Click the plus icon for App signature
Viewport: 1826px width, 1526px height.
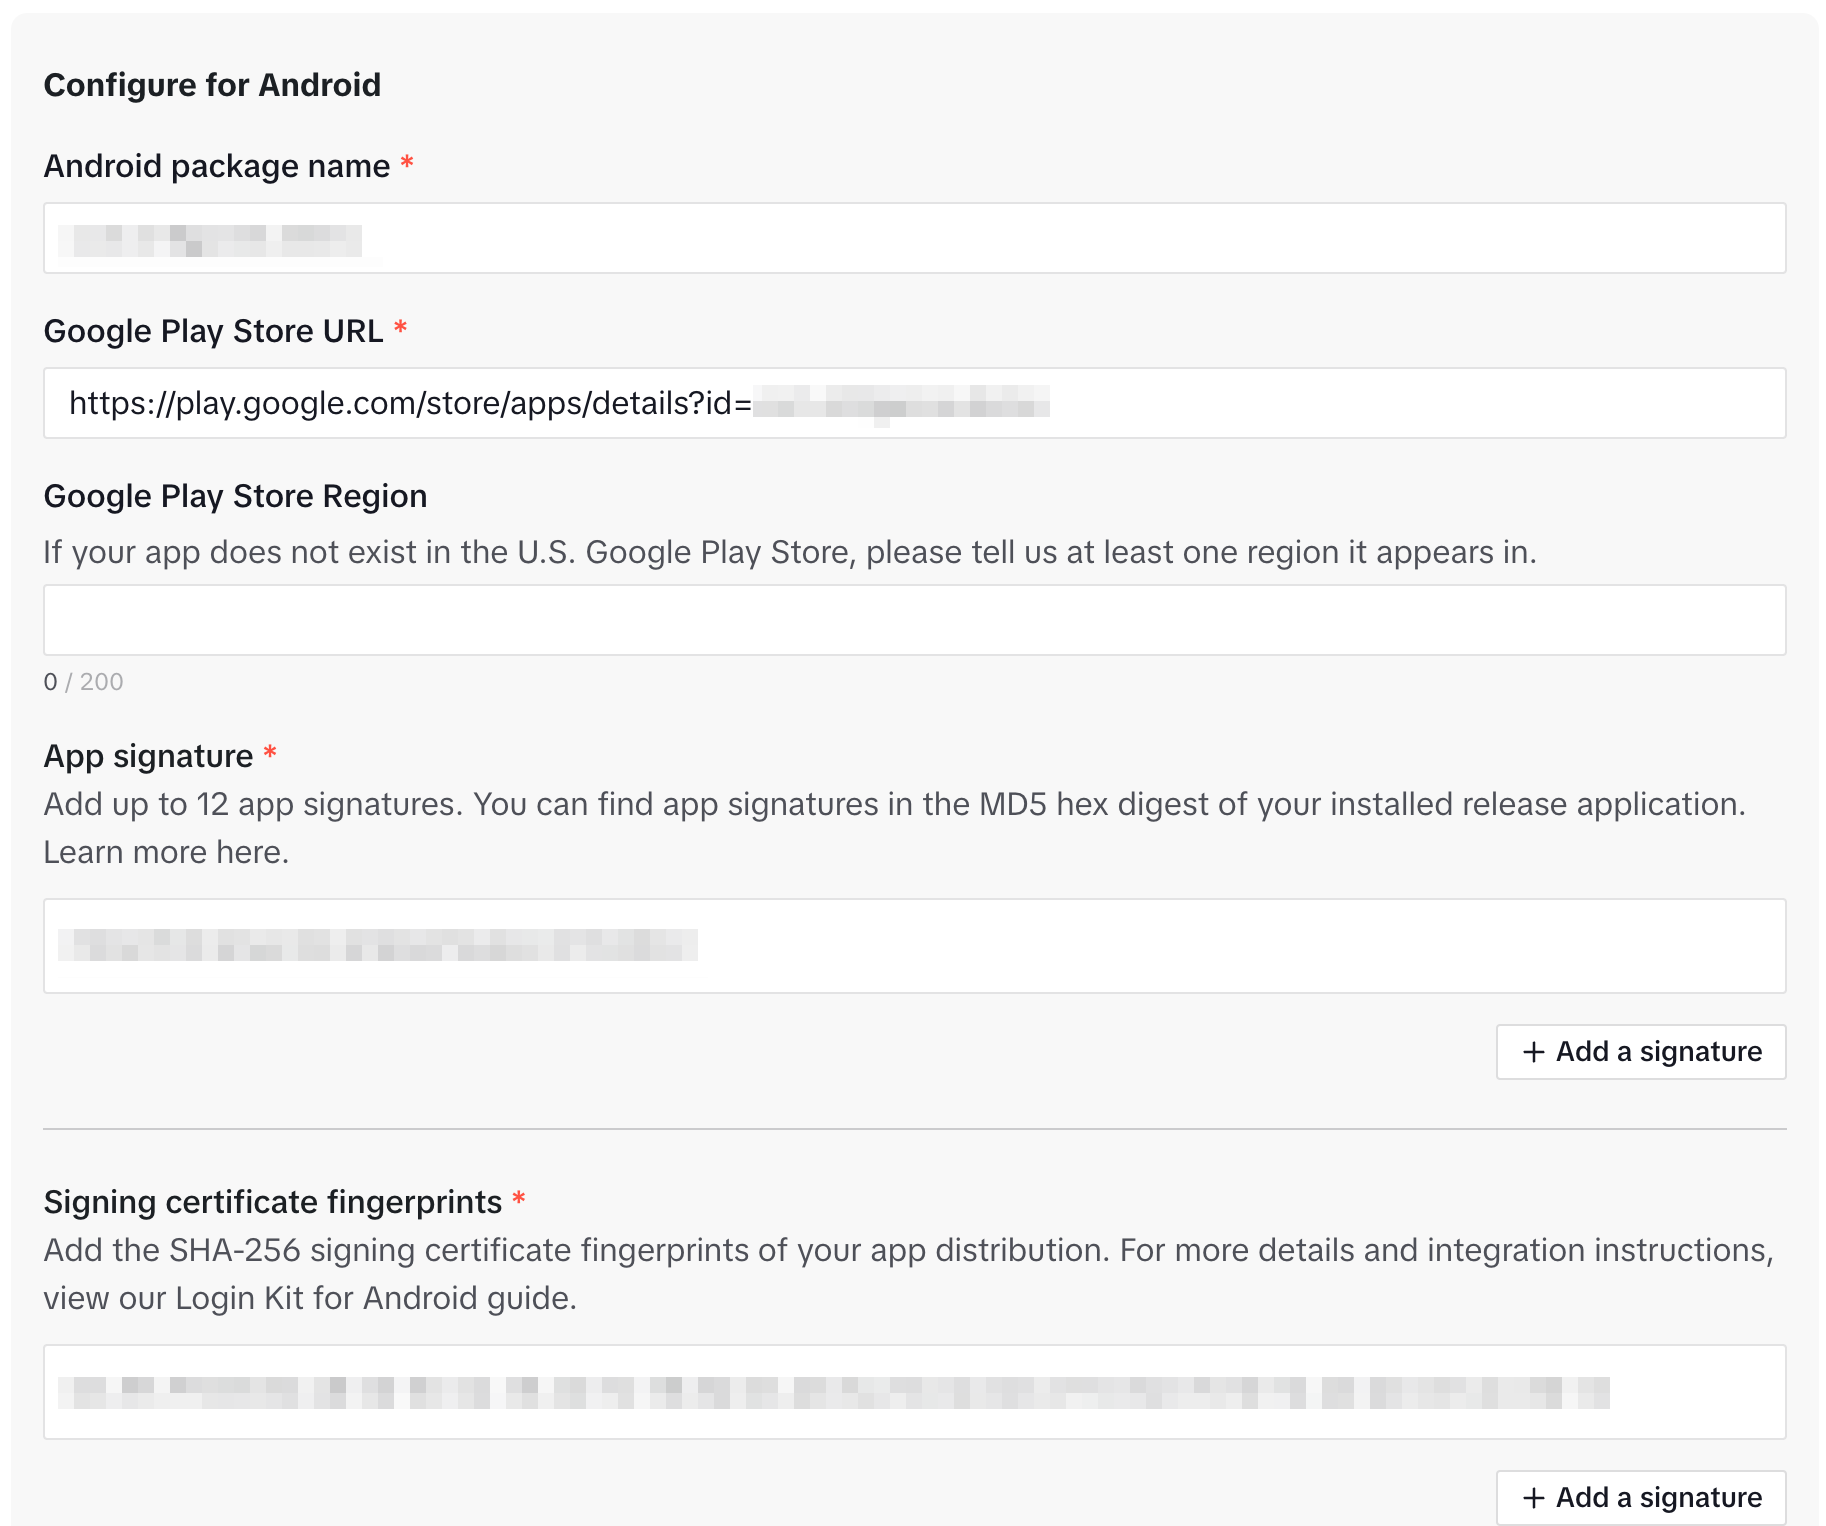(1533, 1052)
